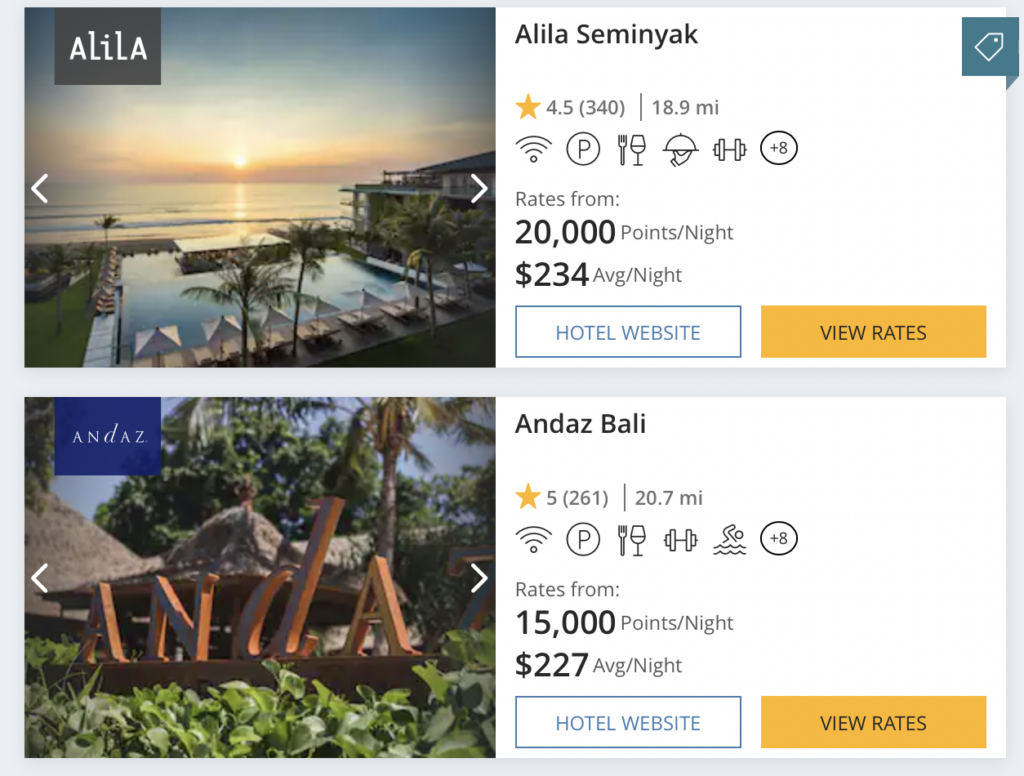Select the fitness center icon for Alila Seminyak
1024x776 pixels.
[730, 148]
